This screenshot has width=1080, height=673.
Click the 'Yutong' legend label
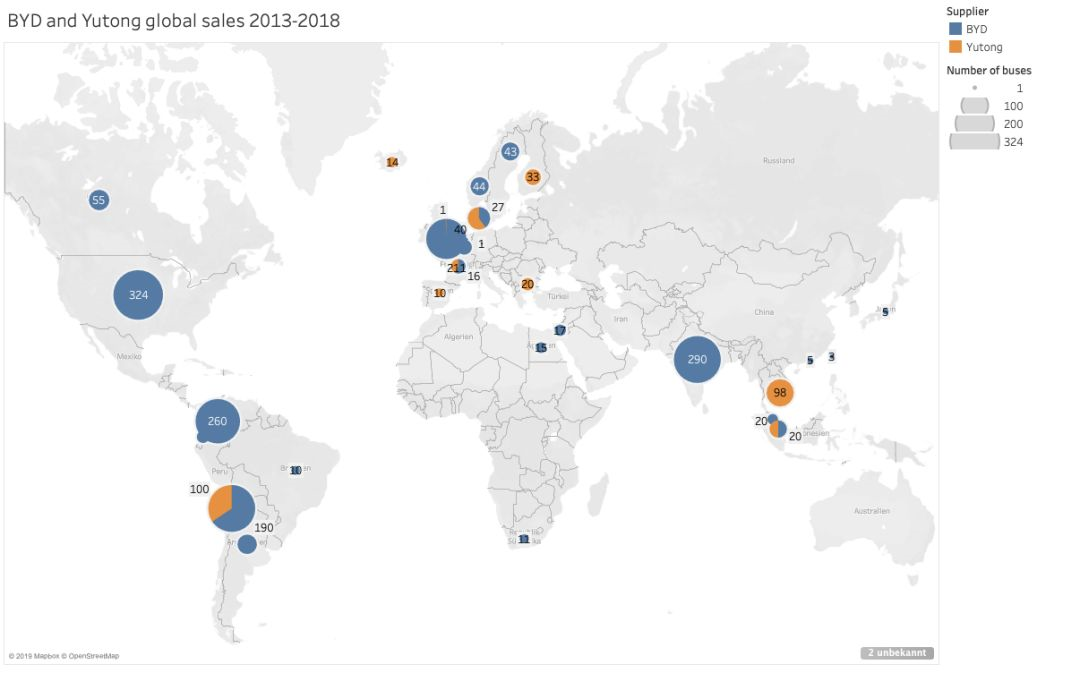(x=984, y=47)
